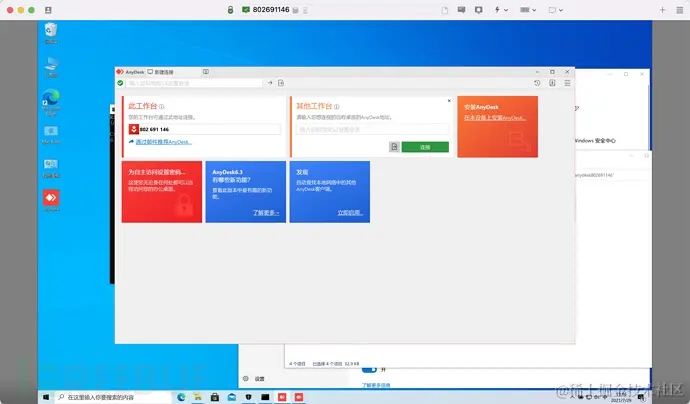
Task: Open the command prompt taskbar icon
Action: tap(265, 397)
